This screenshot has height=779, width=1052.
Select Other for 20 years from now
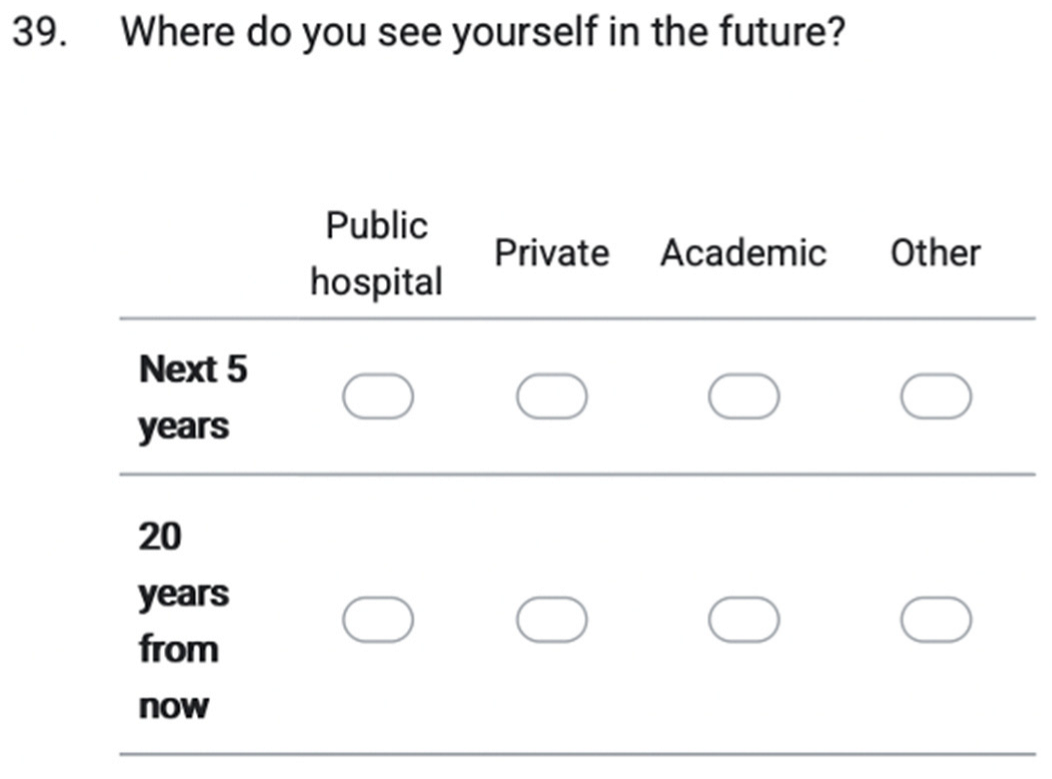(934, 619)
